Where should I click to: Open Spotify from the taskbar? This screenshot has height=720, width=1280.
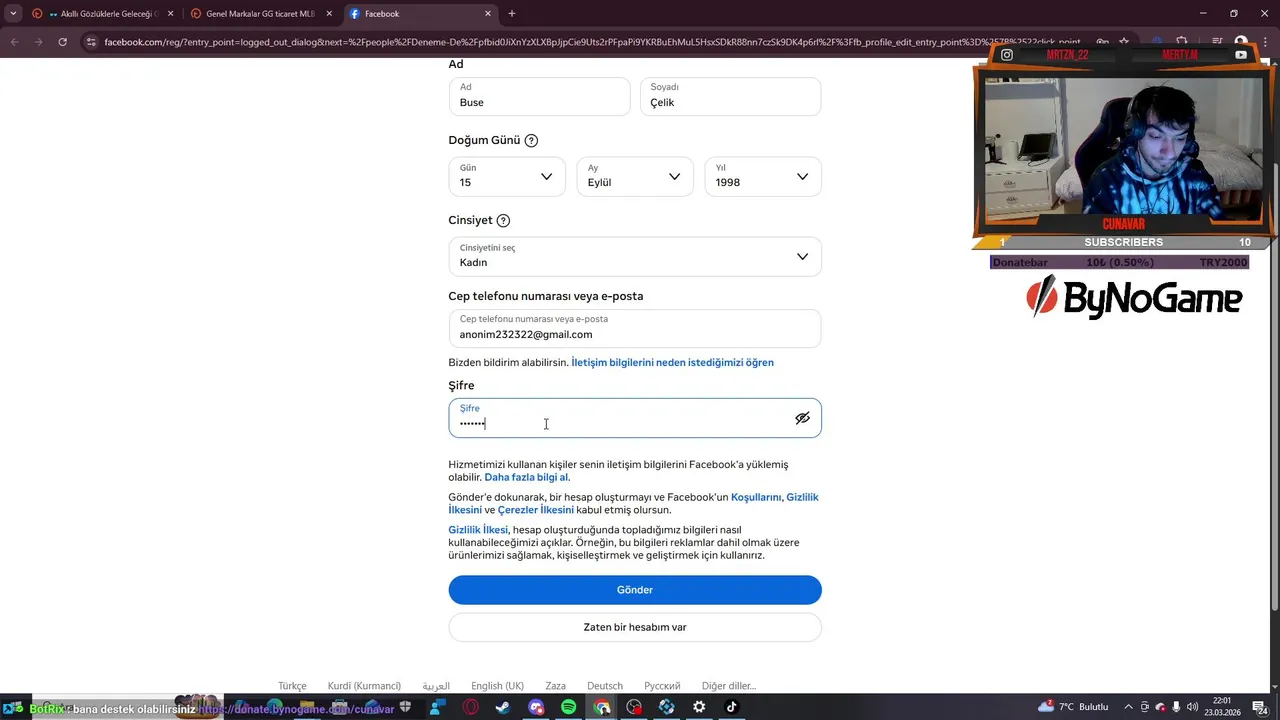(568, 707)
